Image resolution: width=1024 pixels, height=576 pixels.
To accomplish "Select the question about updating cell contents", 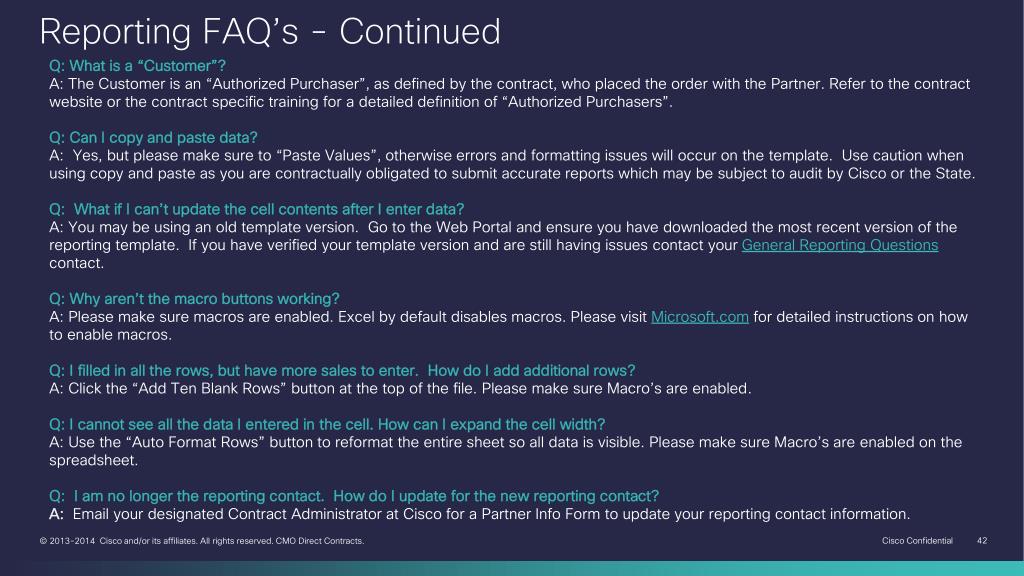I will point(256,210).
